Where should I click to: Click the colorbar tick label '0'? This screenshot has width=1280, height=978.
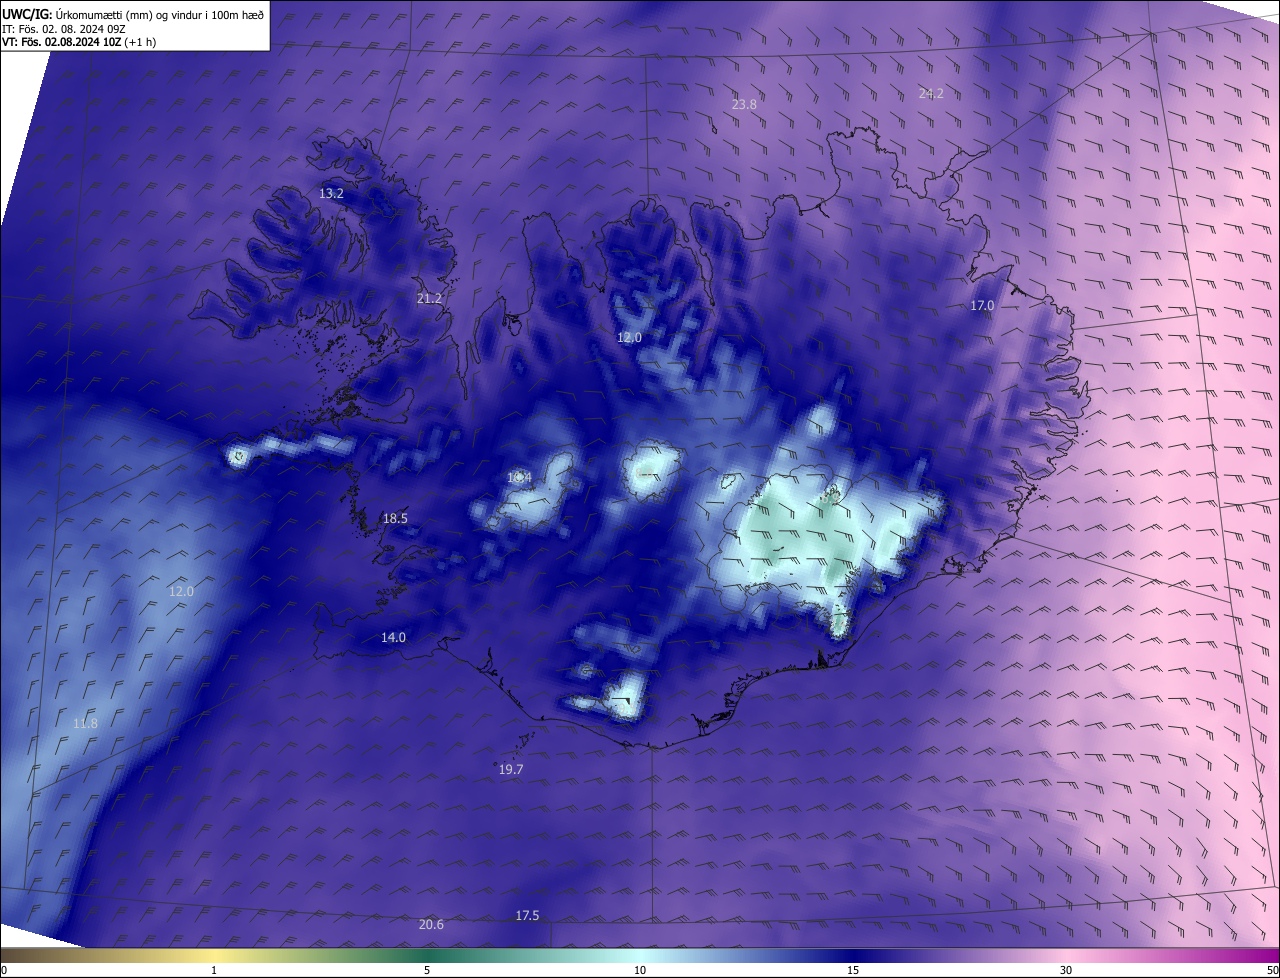4,970
